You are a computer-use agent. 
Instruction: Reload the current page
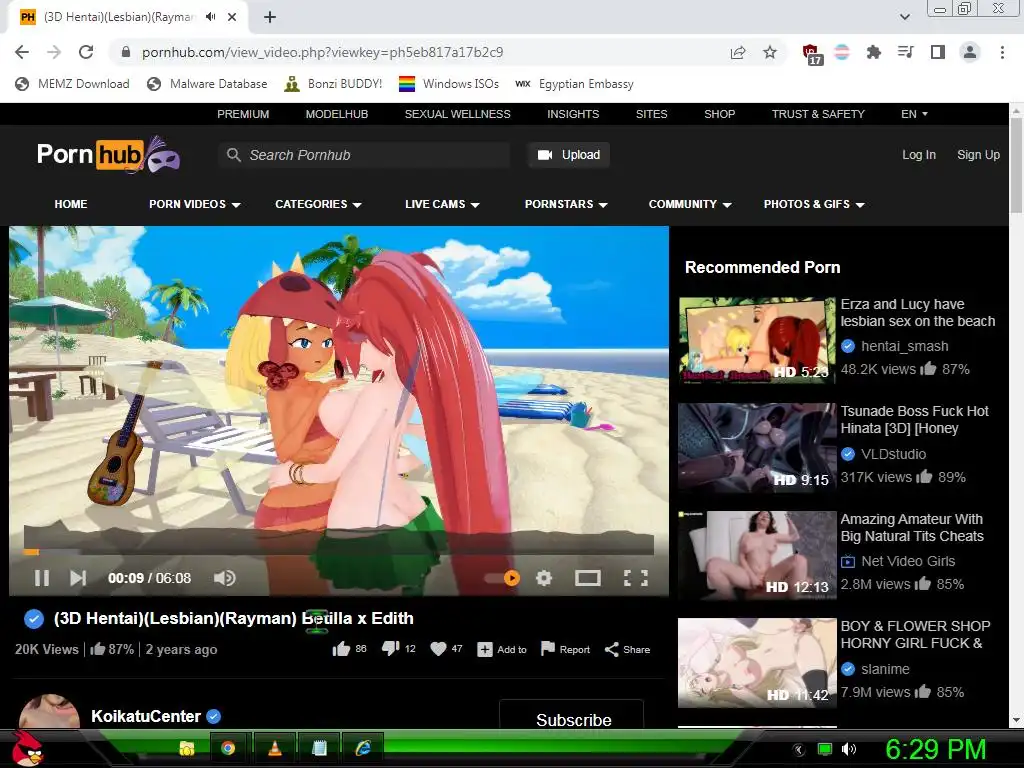[86, 52]
